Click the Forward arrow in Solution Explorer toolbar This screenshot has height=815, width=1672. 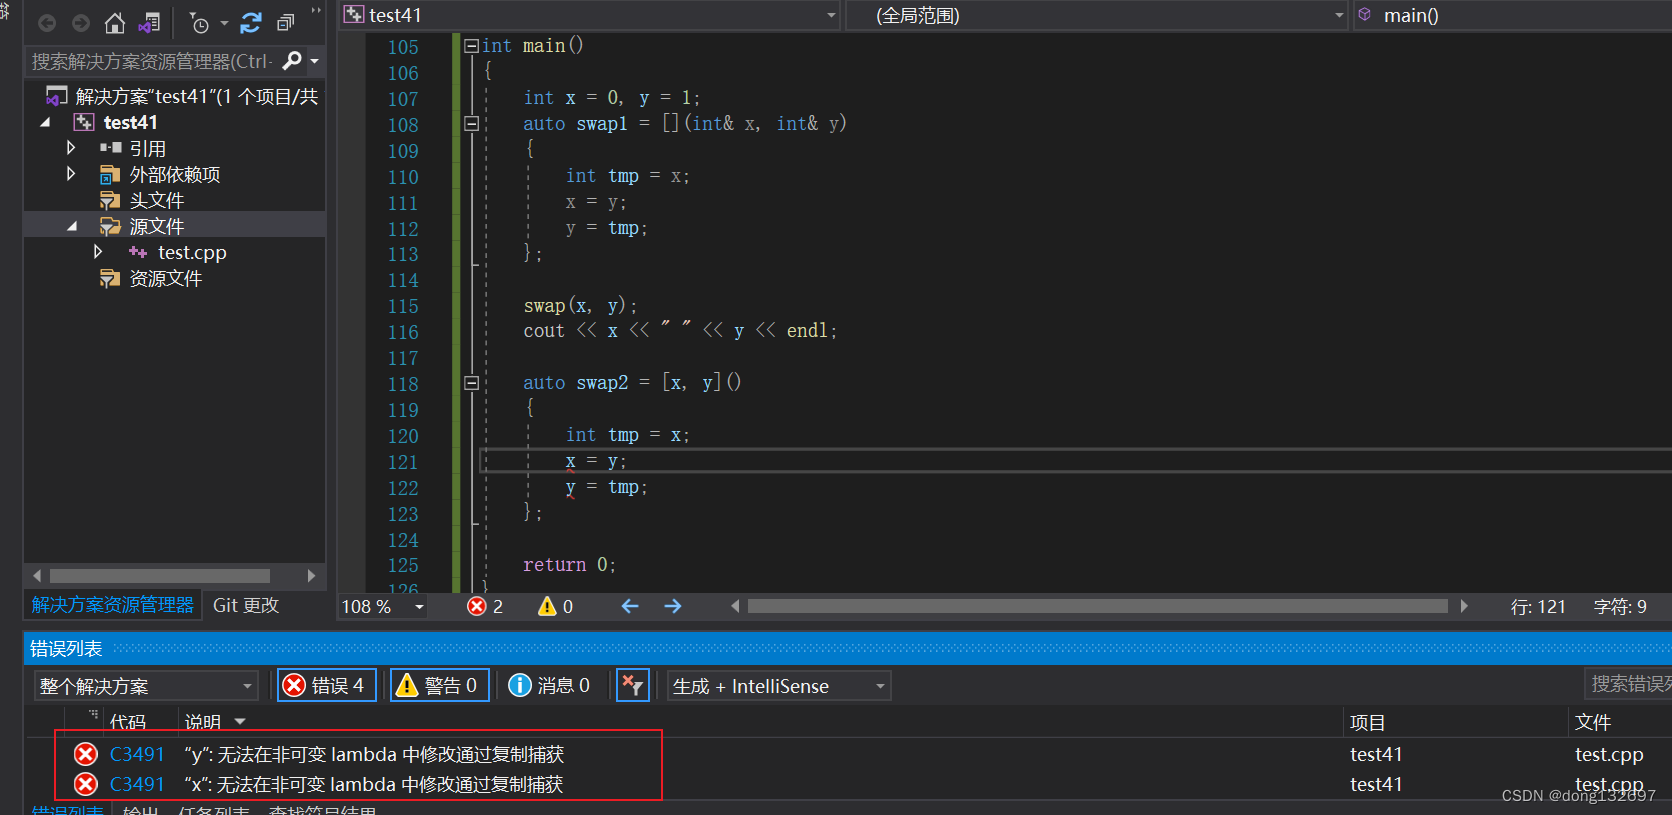(81, 22)
